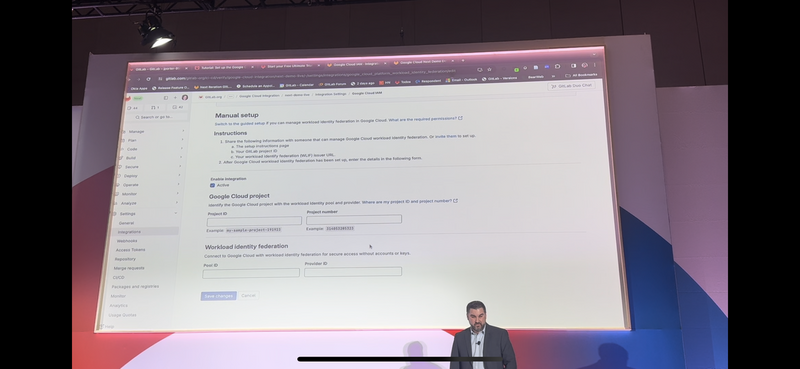The image size is (800, 369).
Task: Open the merge requests counter showing 1
Action: (x=155, y=108)
